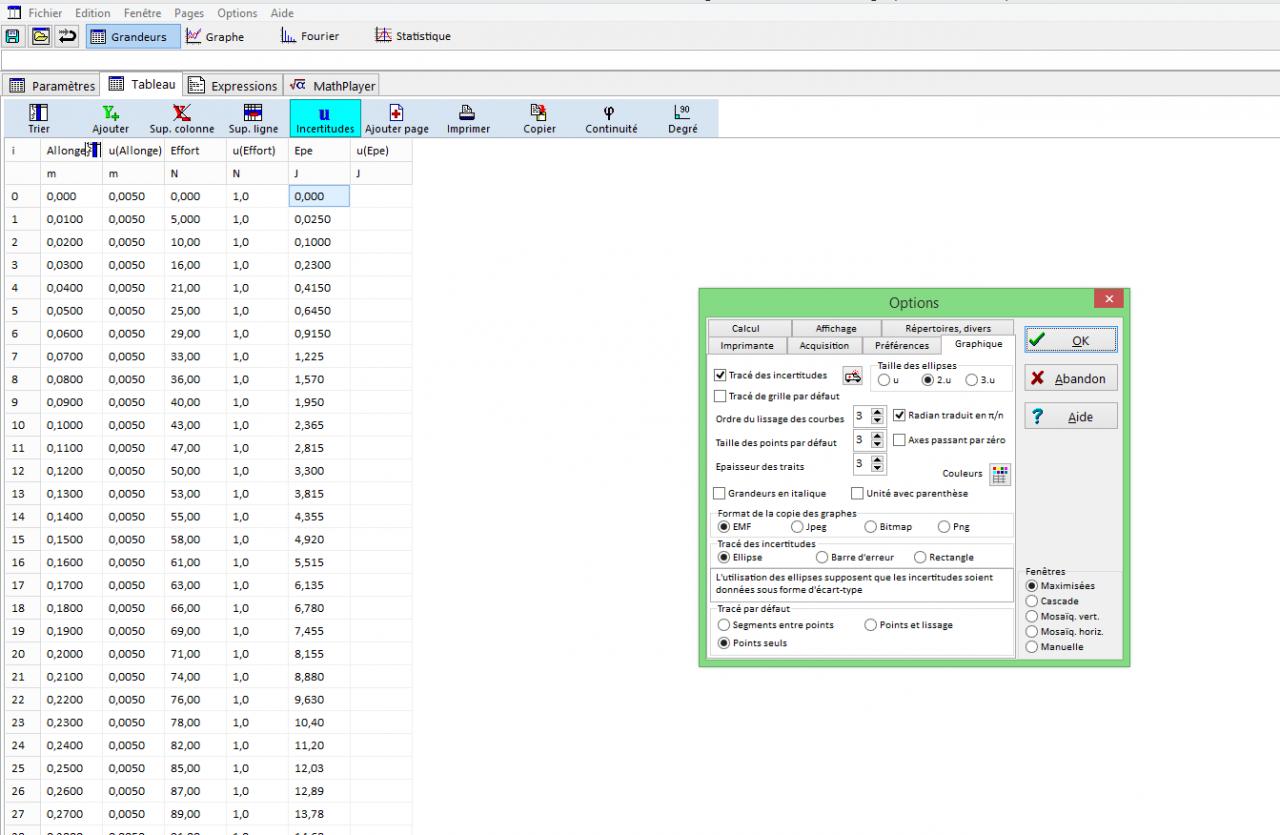Confirm the Options dialog with OK
The image size is (1280, 835).
(1071, 341)
